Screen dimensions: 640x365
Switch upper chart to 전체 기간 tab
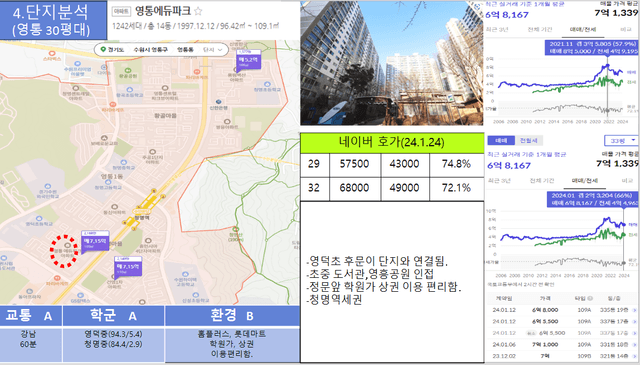(540, 29)
